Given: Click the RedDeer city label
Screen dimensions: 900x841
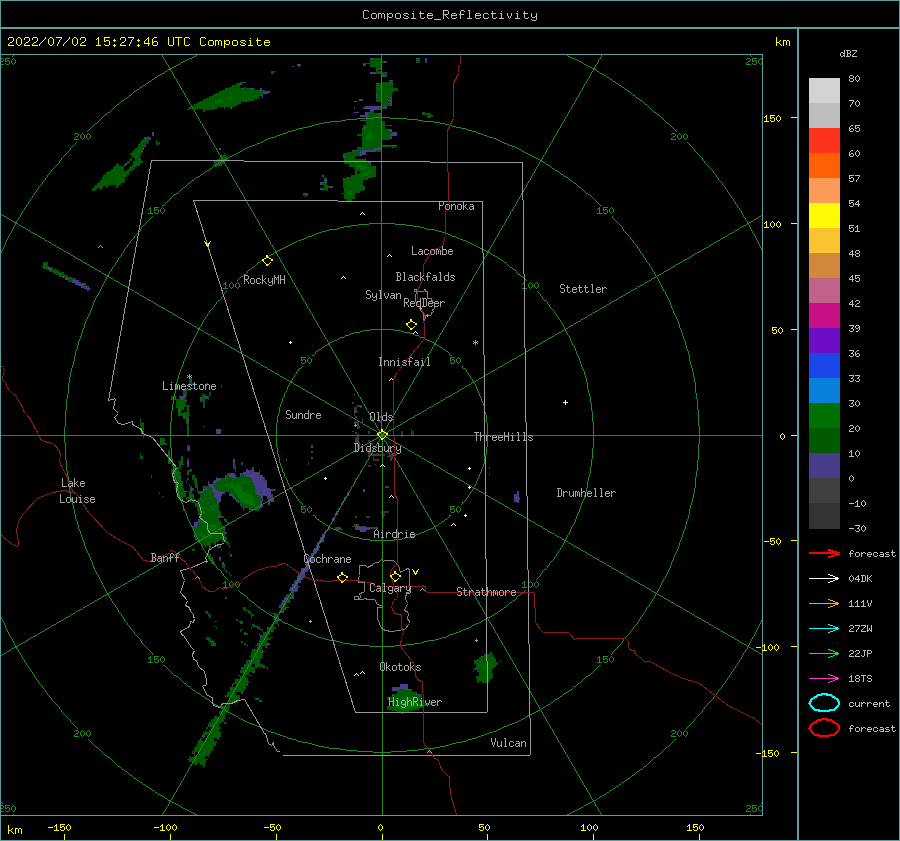Looking at the screenshot, I should tap(424, 303).
